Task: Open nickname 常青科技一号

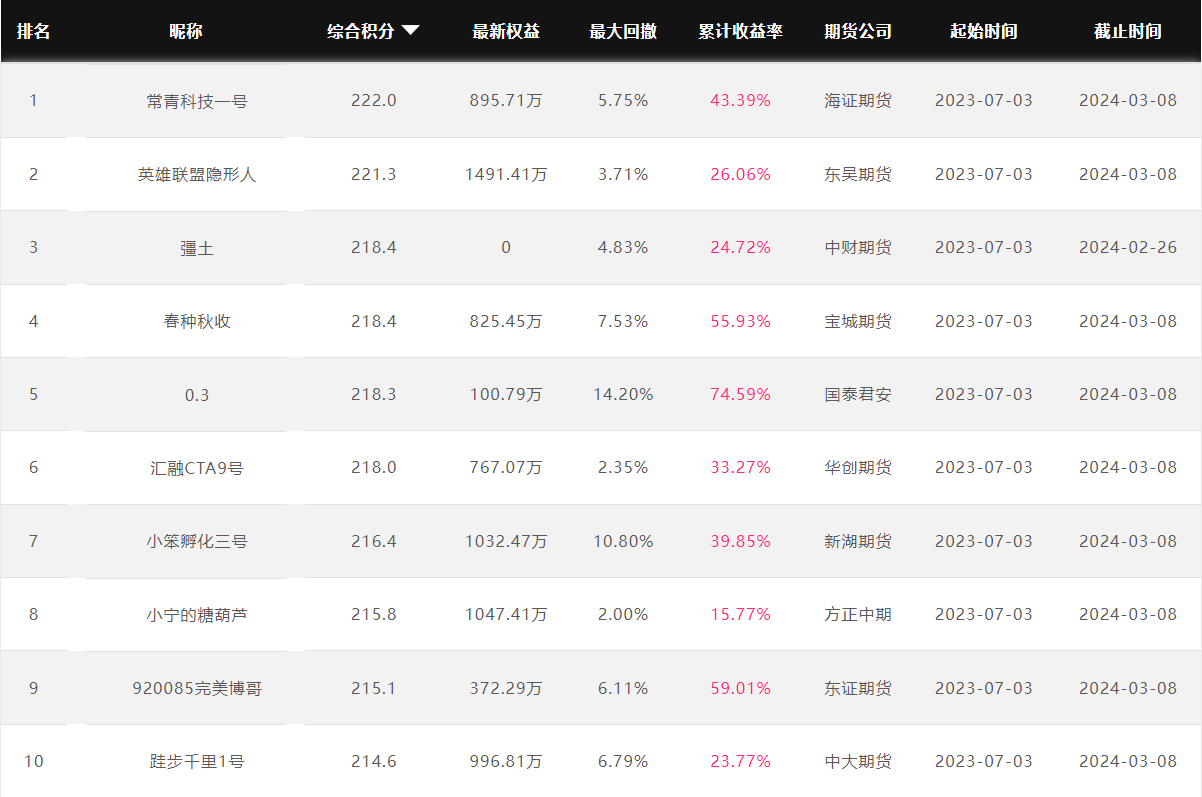Action: click(x=197, y=101)
